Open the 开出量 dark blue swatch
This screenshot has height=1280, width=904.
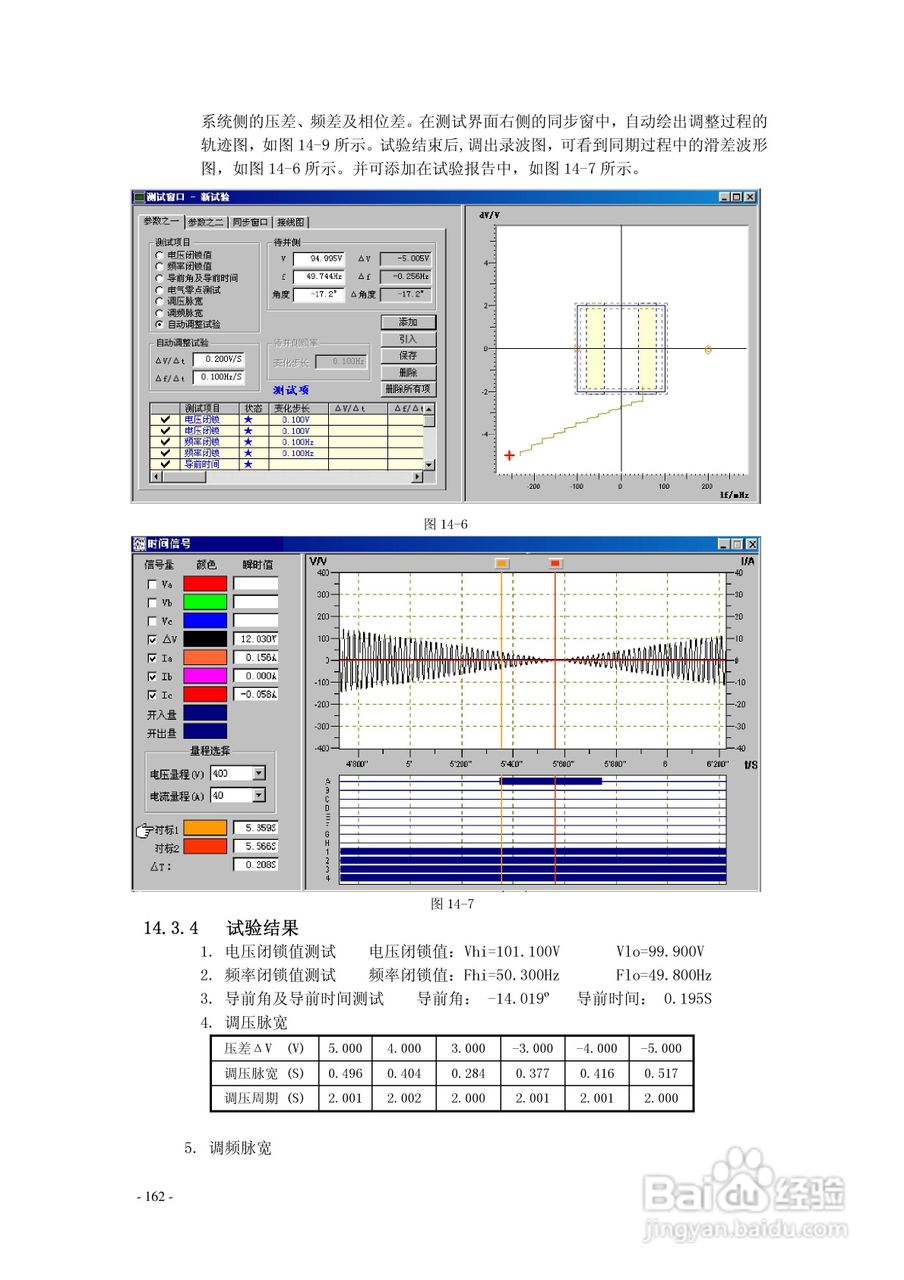click(x=204, y=732)
